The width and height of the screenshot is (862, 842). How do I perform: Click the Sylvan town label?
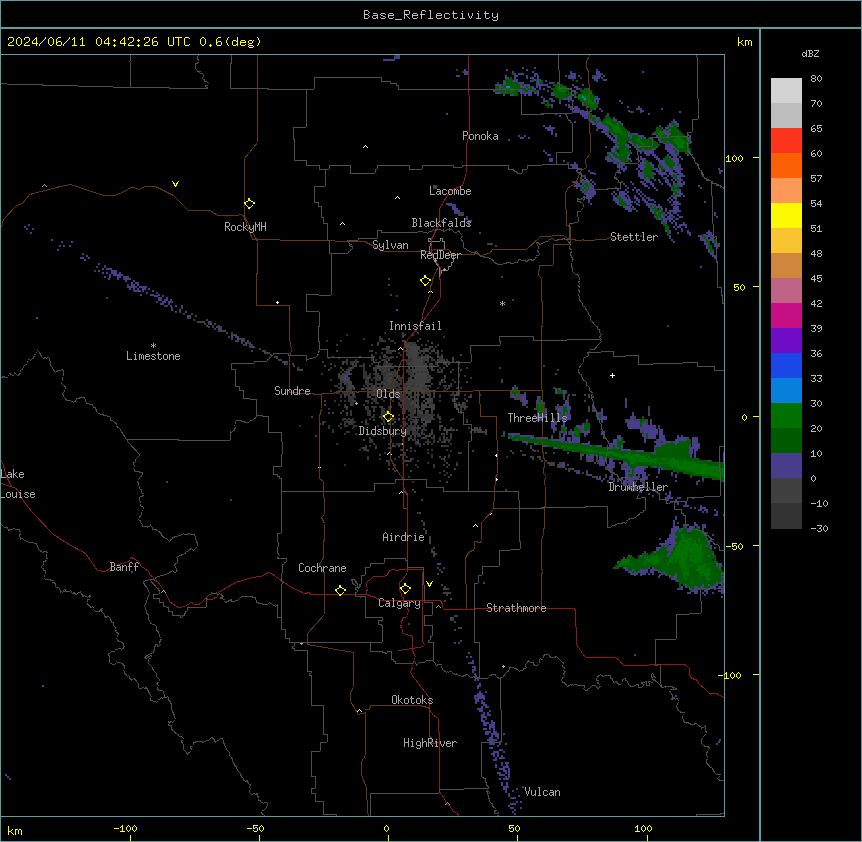pos(390,245)
